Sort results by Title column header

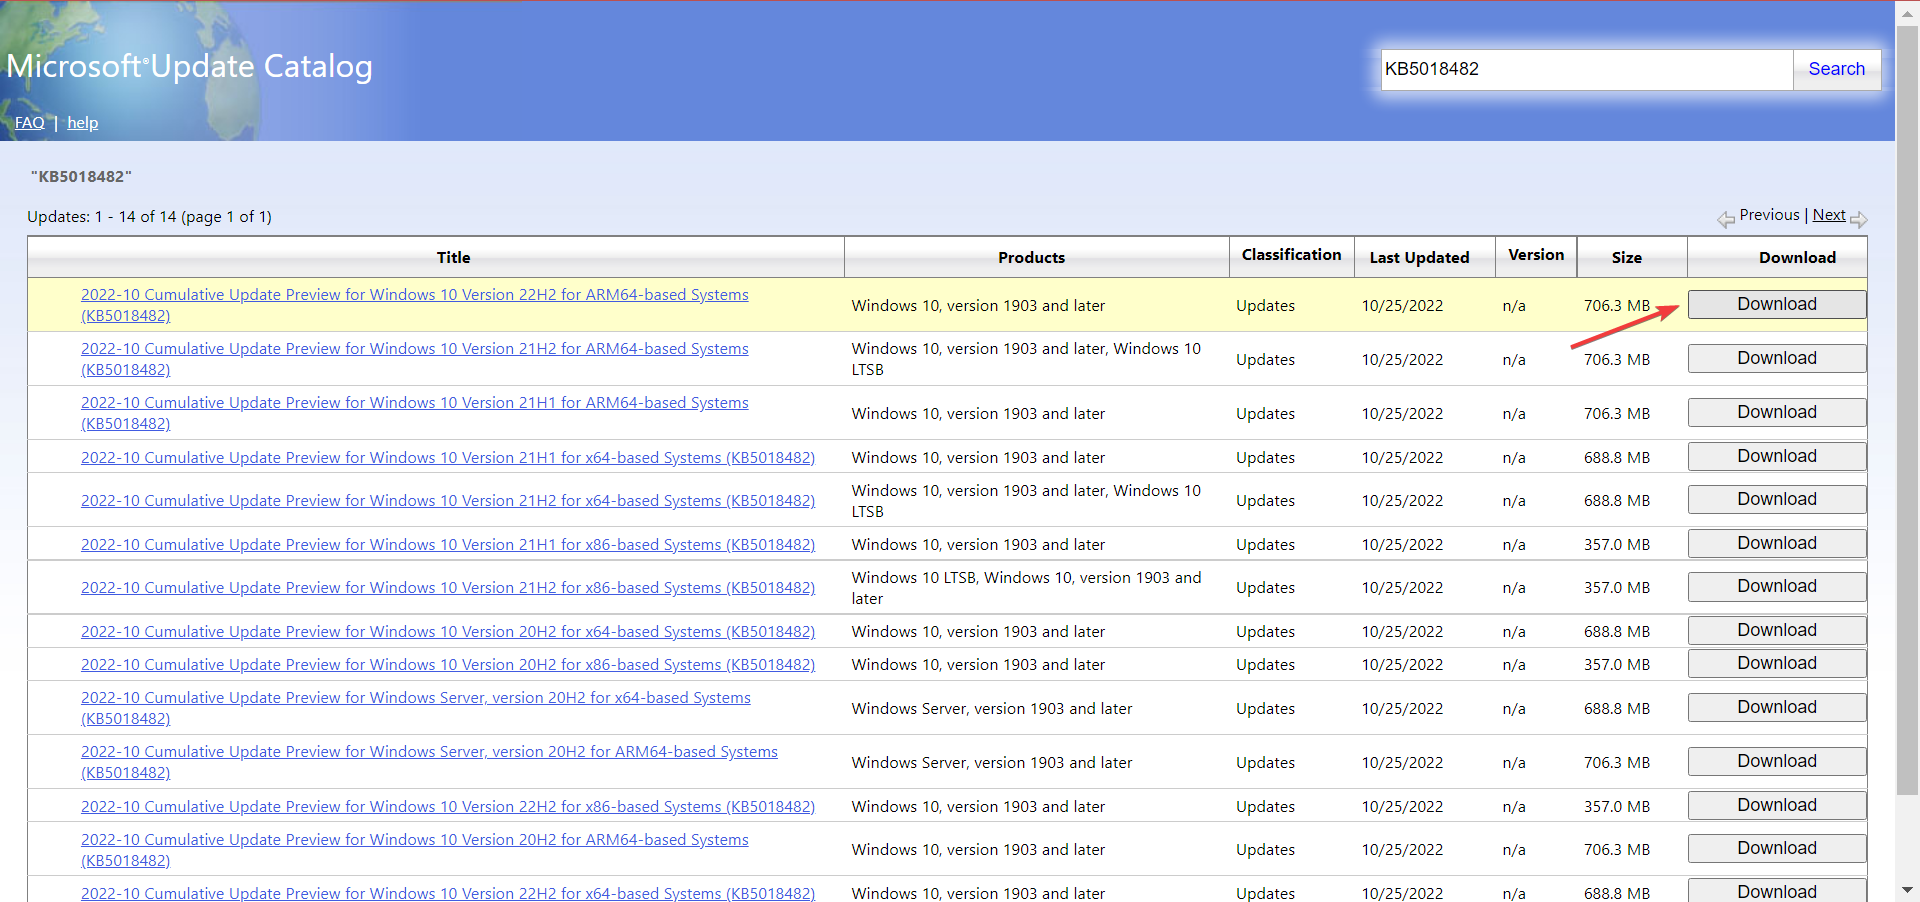coord(453,258)
